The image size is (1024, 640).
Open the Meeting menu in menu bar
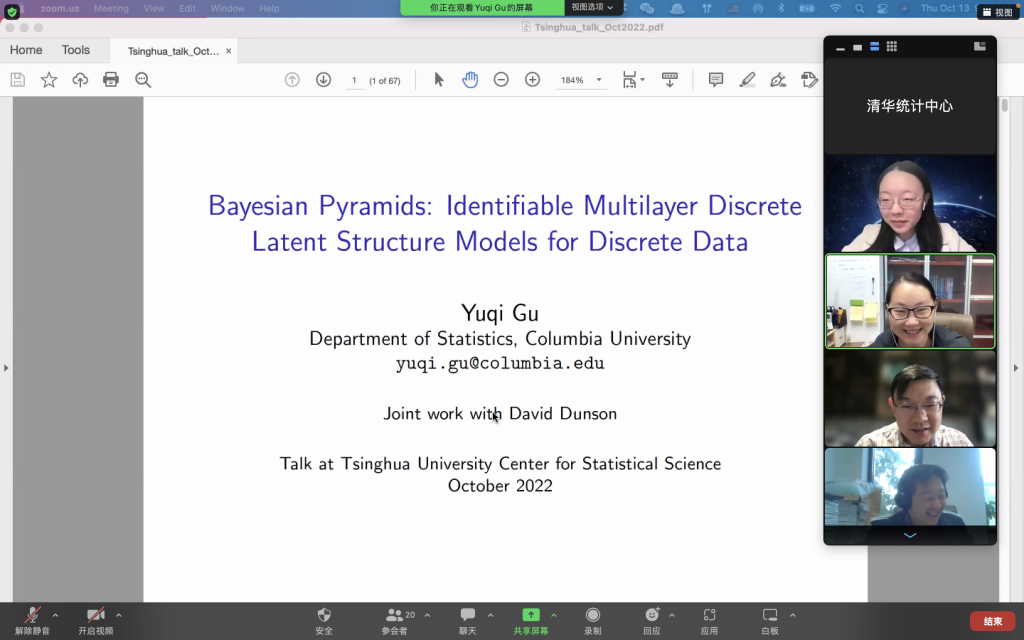pyautogui.click(x=111, y=8)
